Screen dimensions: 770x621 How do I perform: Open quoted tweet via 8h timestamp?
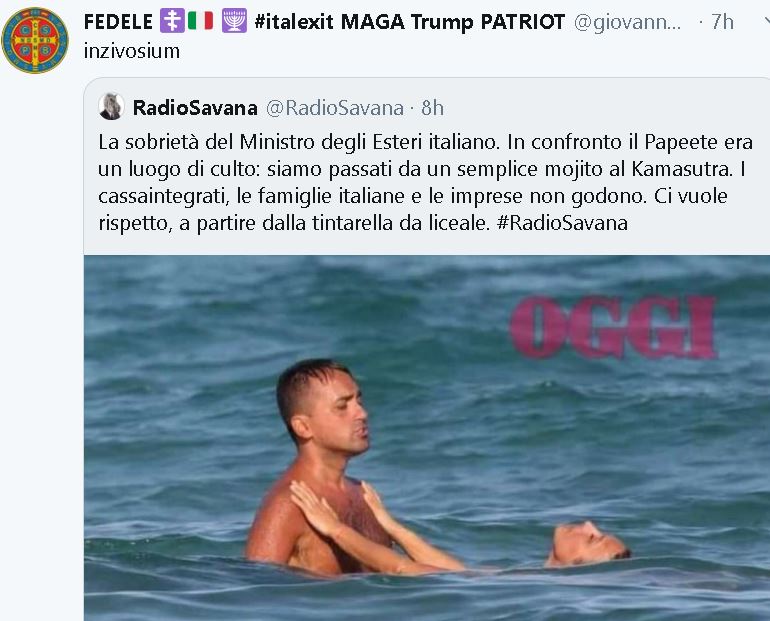pyautogui.click(x=432, y=108)
